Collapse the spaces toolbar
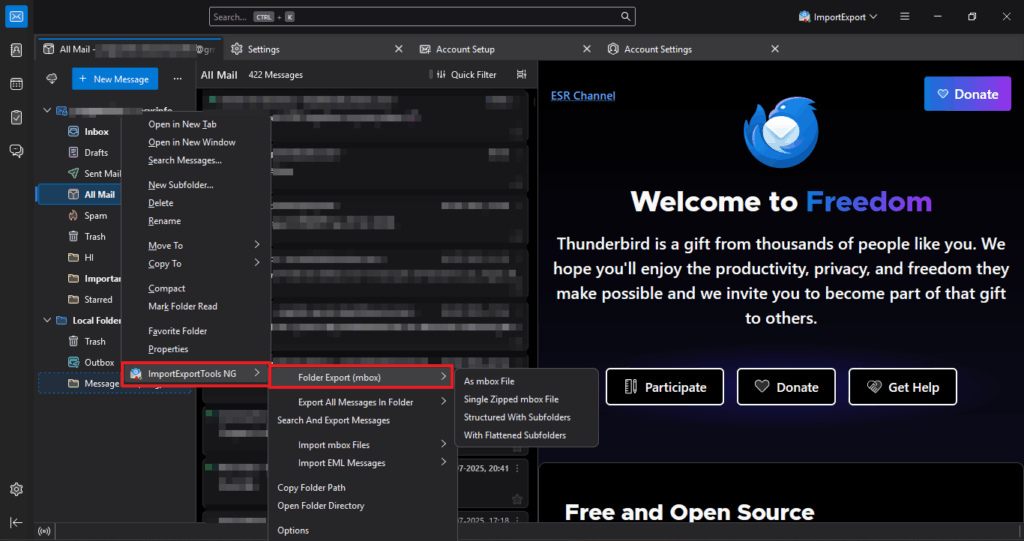The width and height of the screenshot is (1024, 541). click(x=16, y=522)
